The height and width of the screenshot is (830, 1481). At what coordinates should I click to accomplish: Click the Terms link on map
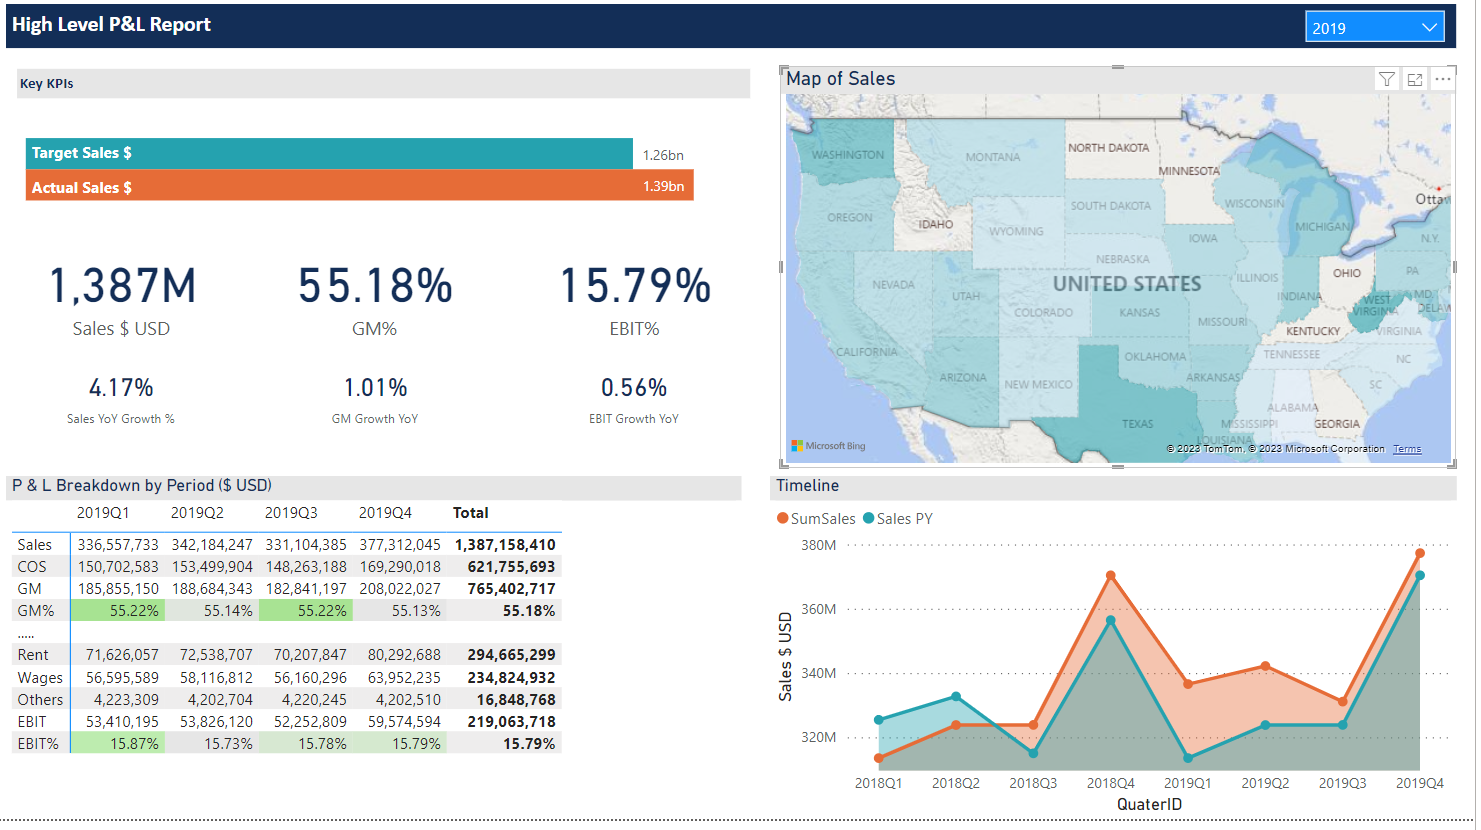tap(1407, 449)
